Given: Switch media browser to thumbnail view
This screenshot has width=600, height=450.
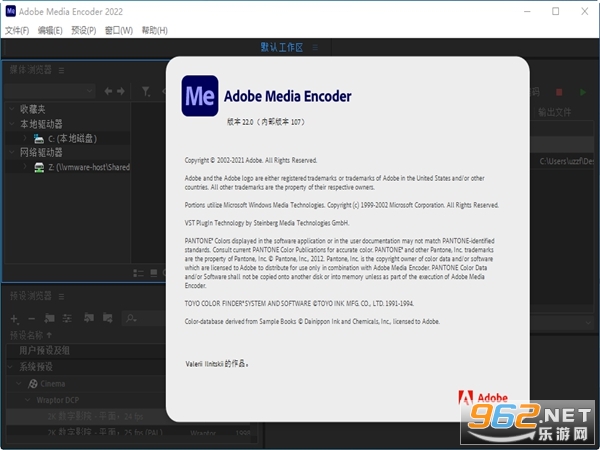Looking at the screenshot, I should point(153,273).
